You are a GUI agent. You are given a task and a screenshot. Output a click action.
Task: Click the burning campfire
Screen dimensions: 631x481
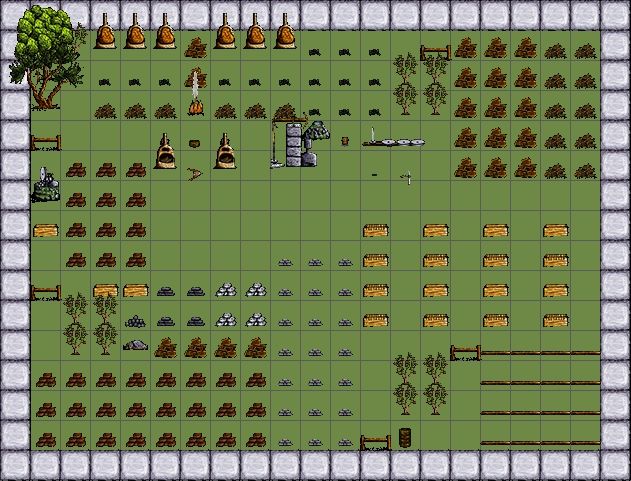[x=196, y=107]
